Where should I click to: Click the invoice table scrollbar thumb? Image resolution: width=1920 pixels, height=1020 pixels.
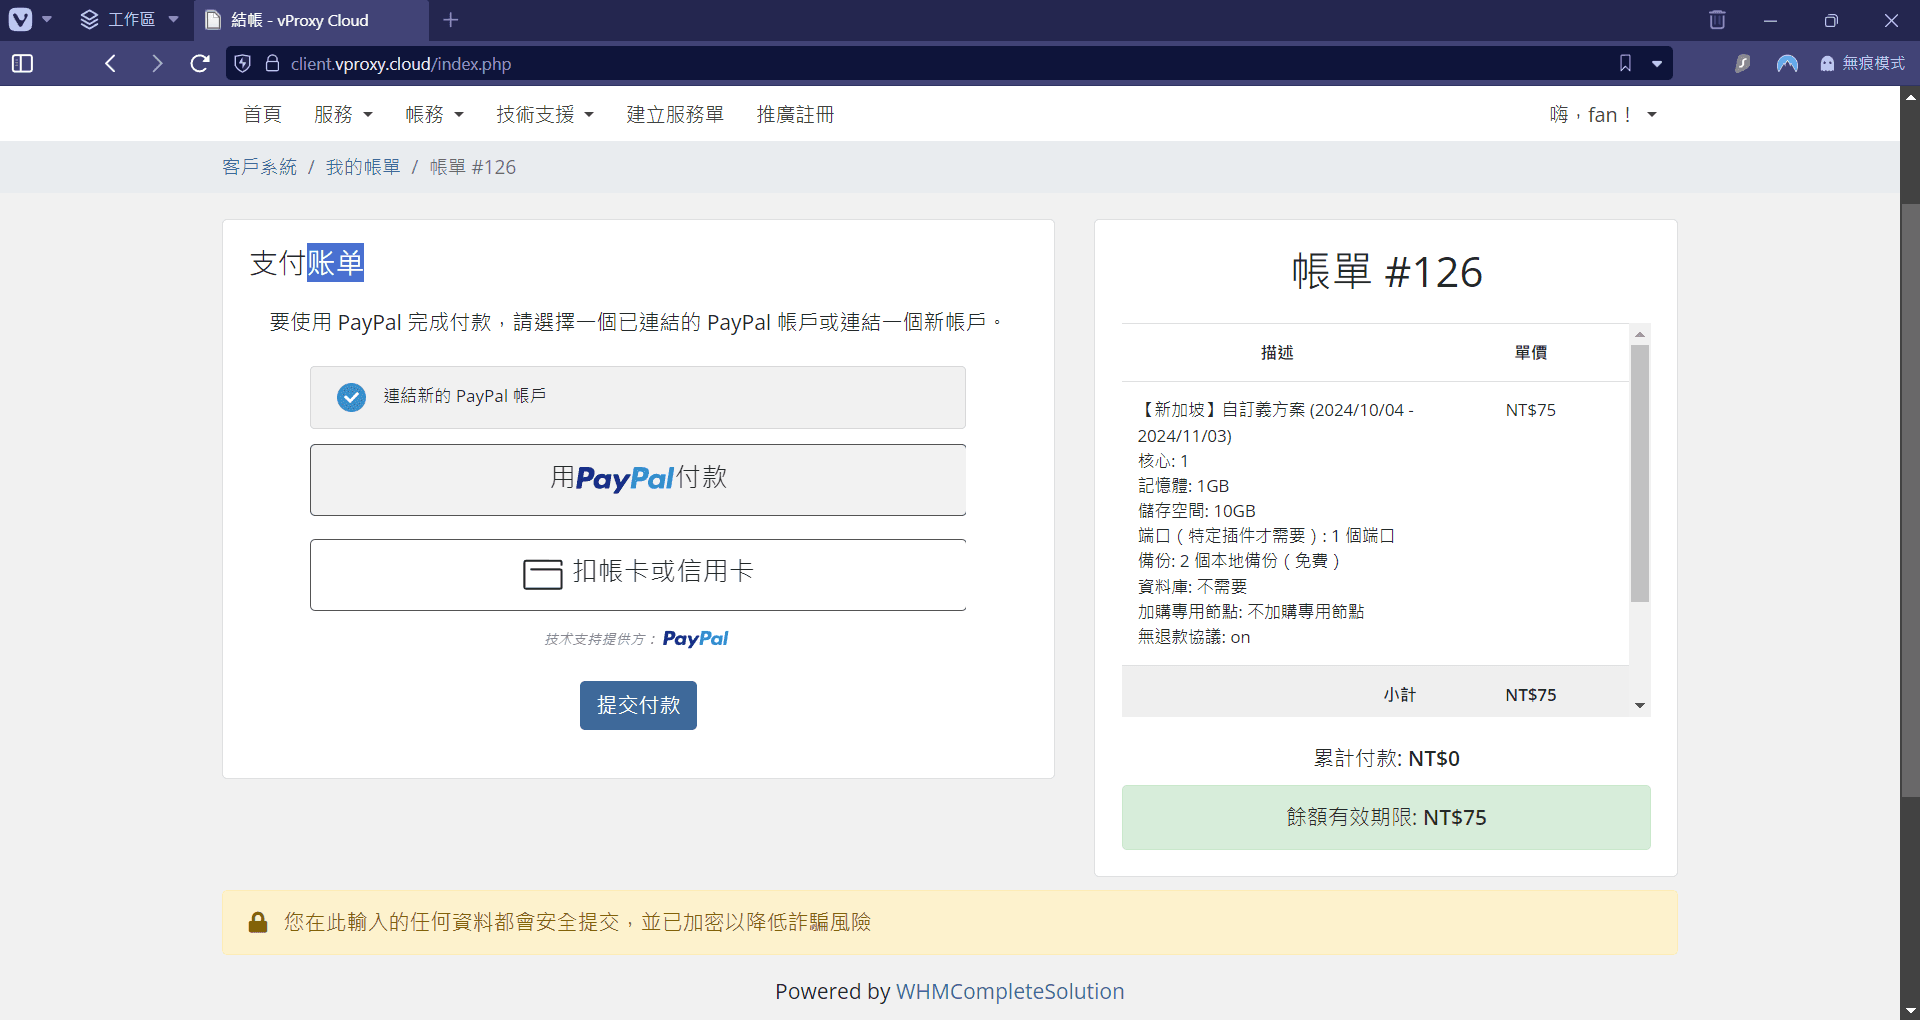1640,473
